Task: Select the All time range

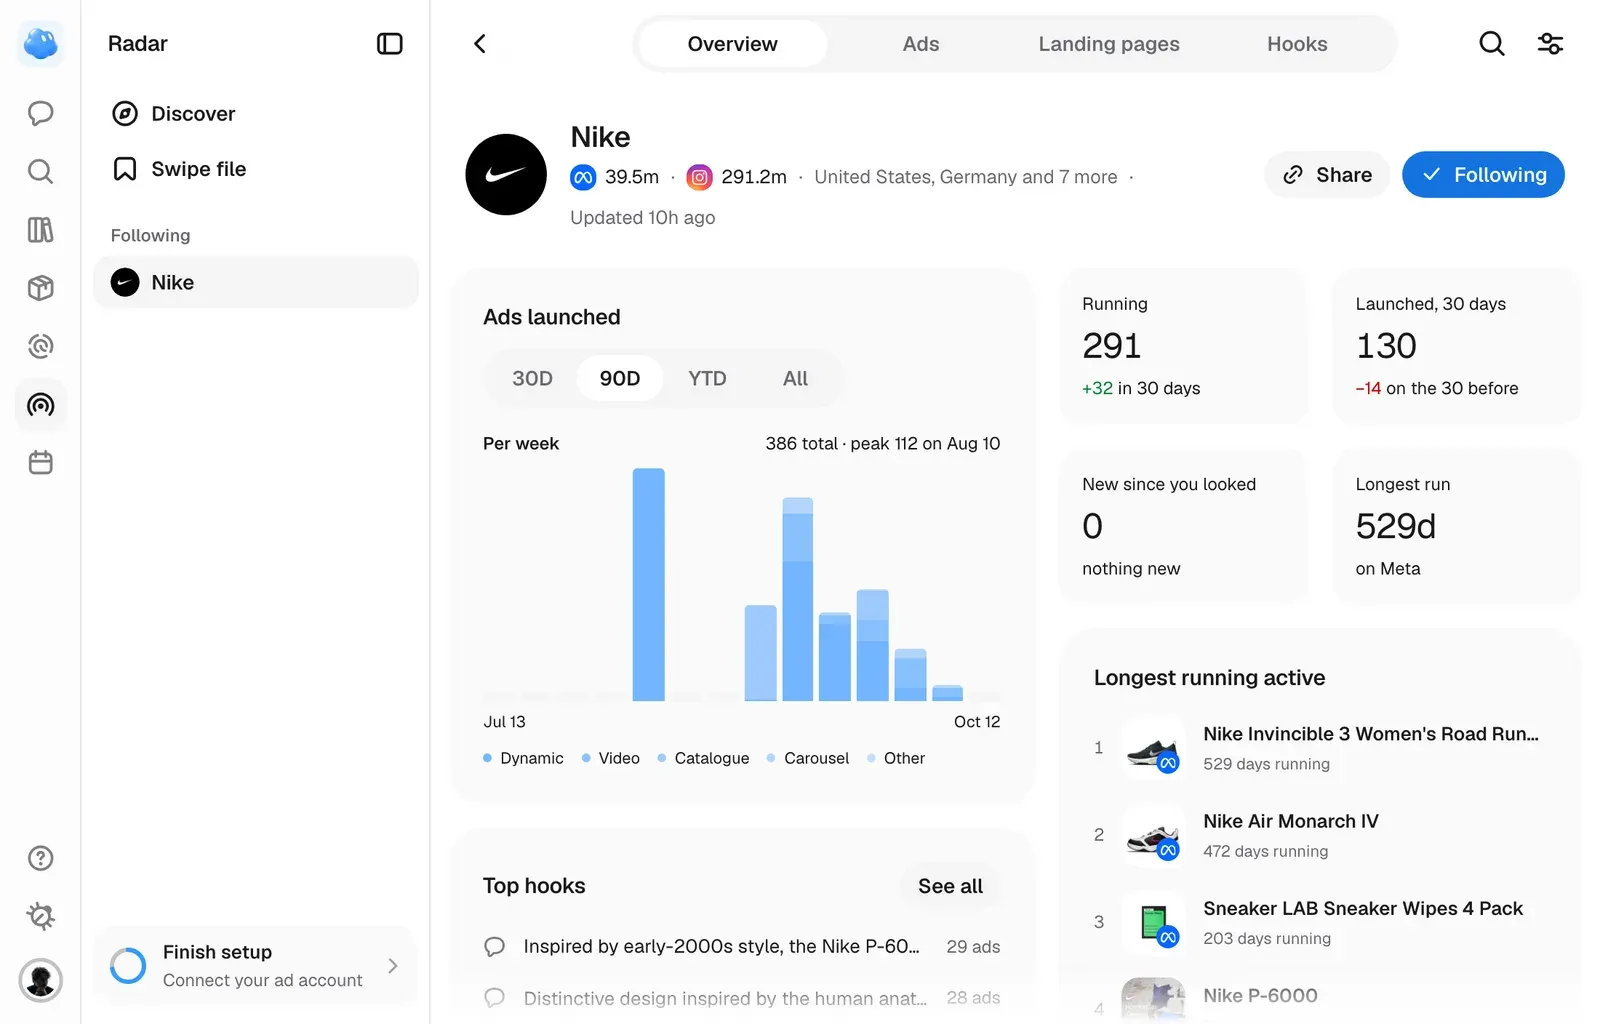Action: point(795,379)
